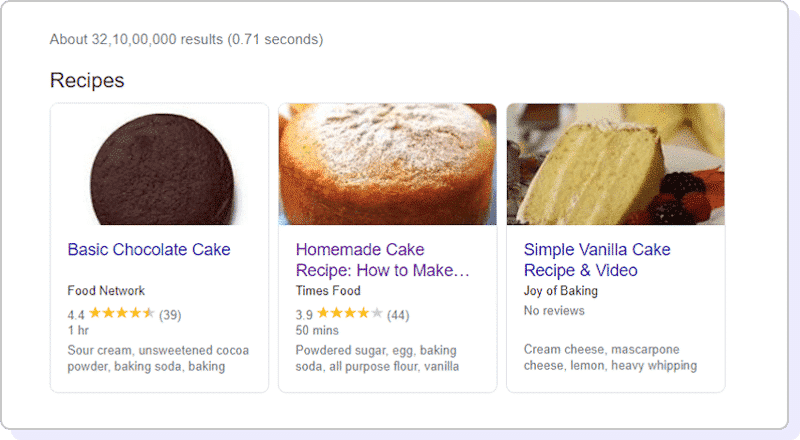Click the Joy of Baking source label
This screenshot has width=800, height=440.
pos(561,290)
